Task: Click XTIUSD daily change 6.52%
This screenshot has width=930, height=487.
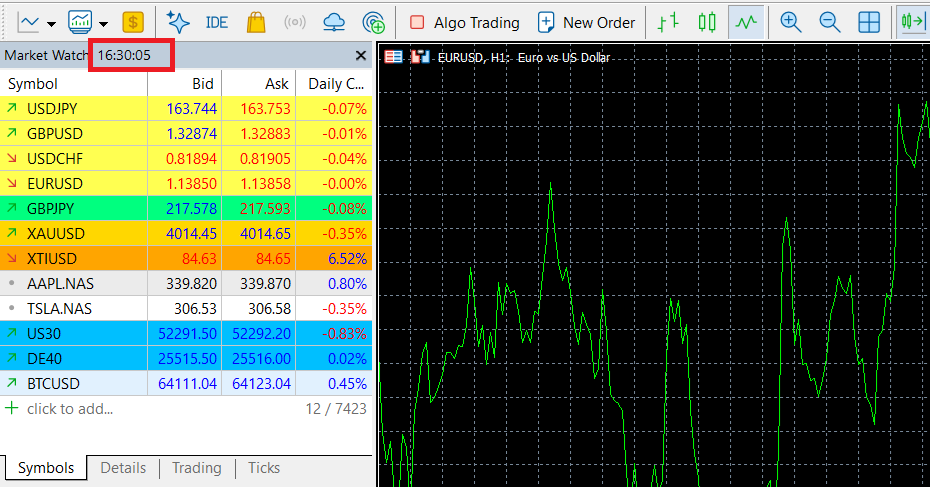Action: 348,259
